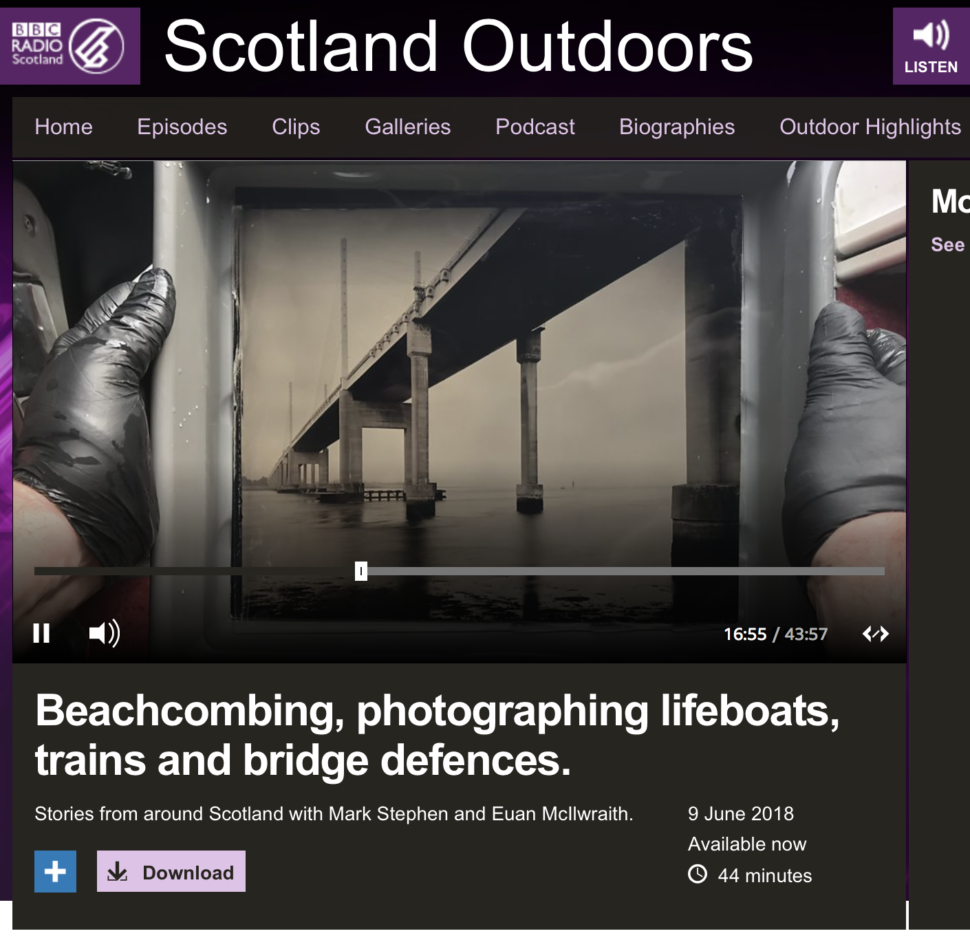Open Outdoor Highlights tab
970x940 pixels.
(869, 127)
